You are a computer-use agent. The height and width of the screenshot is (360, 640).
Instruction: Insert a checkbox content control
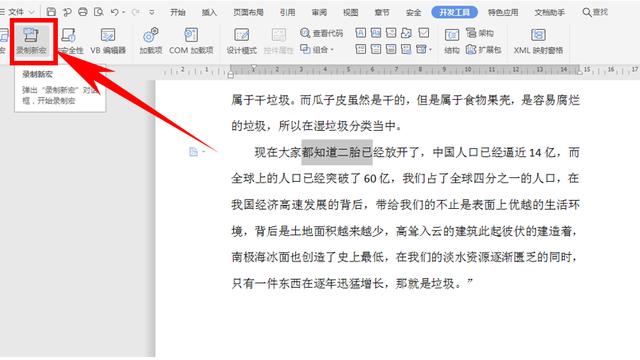coord(424,33)
